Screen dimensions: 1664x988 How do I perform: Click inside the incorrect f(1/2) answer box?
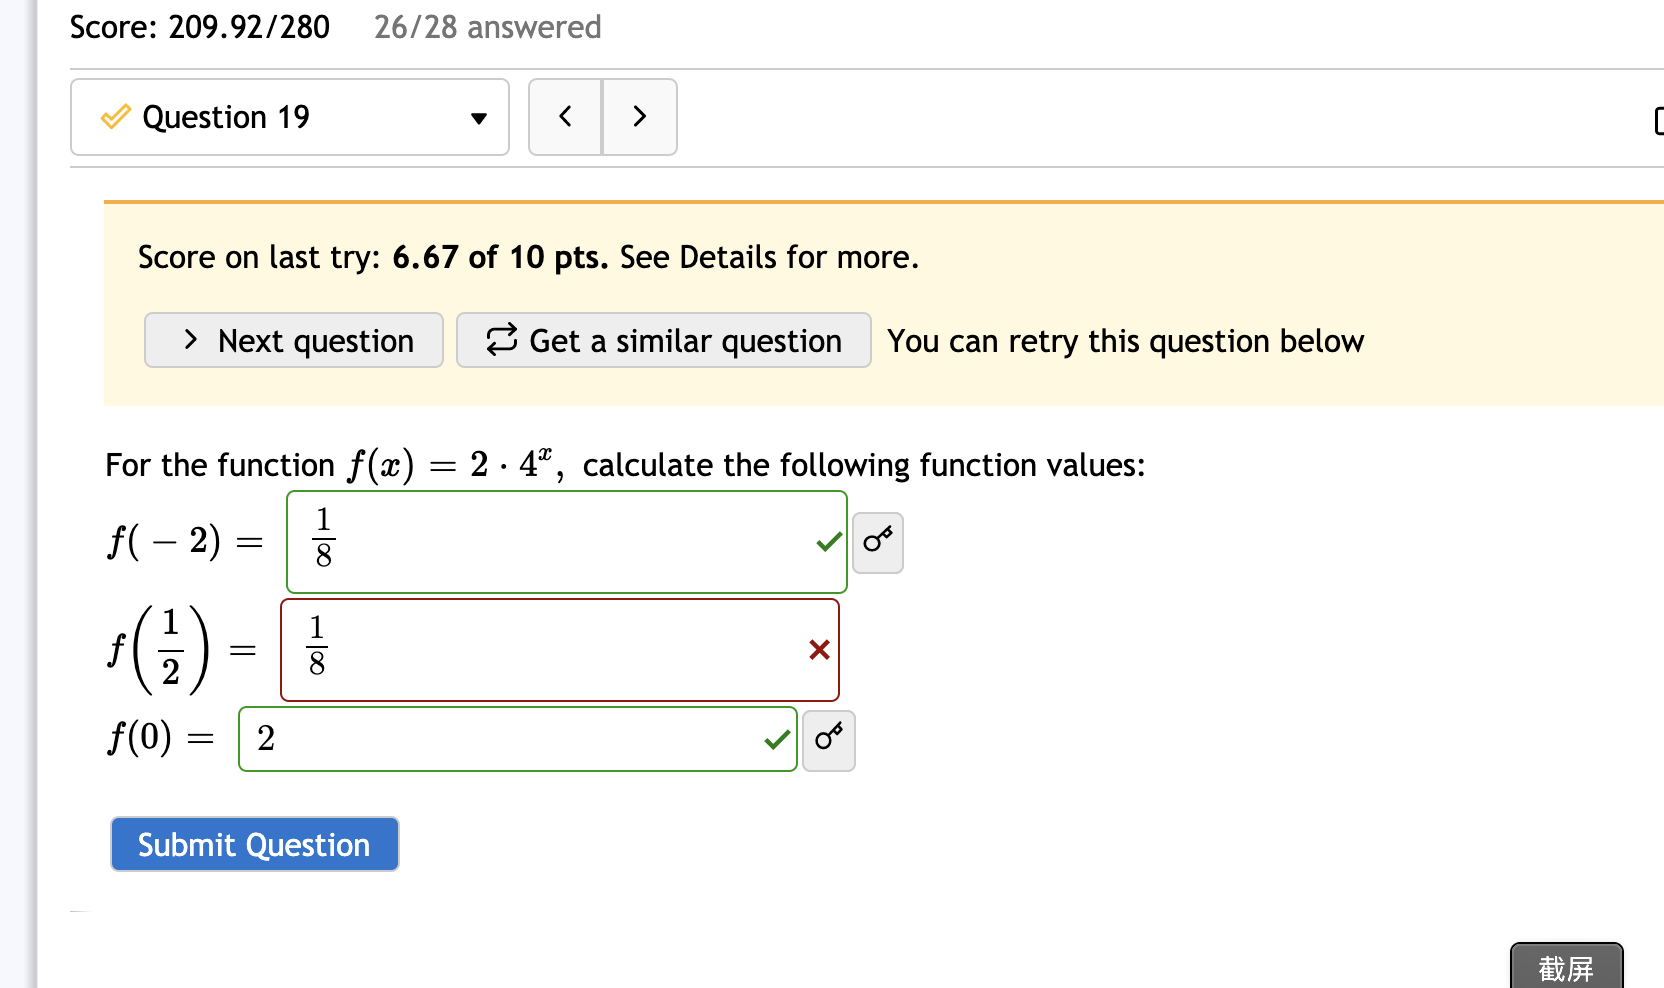[560, 649]
